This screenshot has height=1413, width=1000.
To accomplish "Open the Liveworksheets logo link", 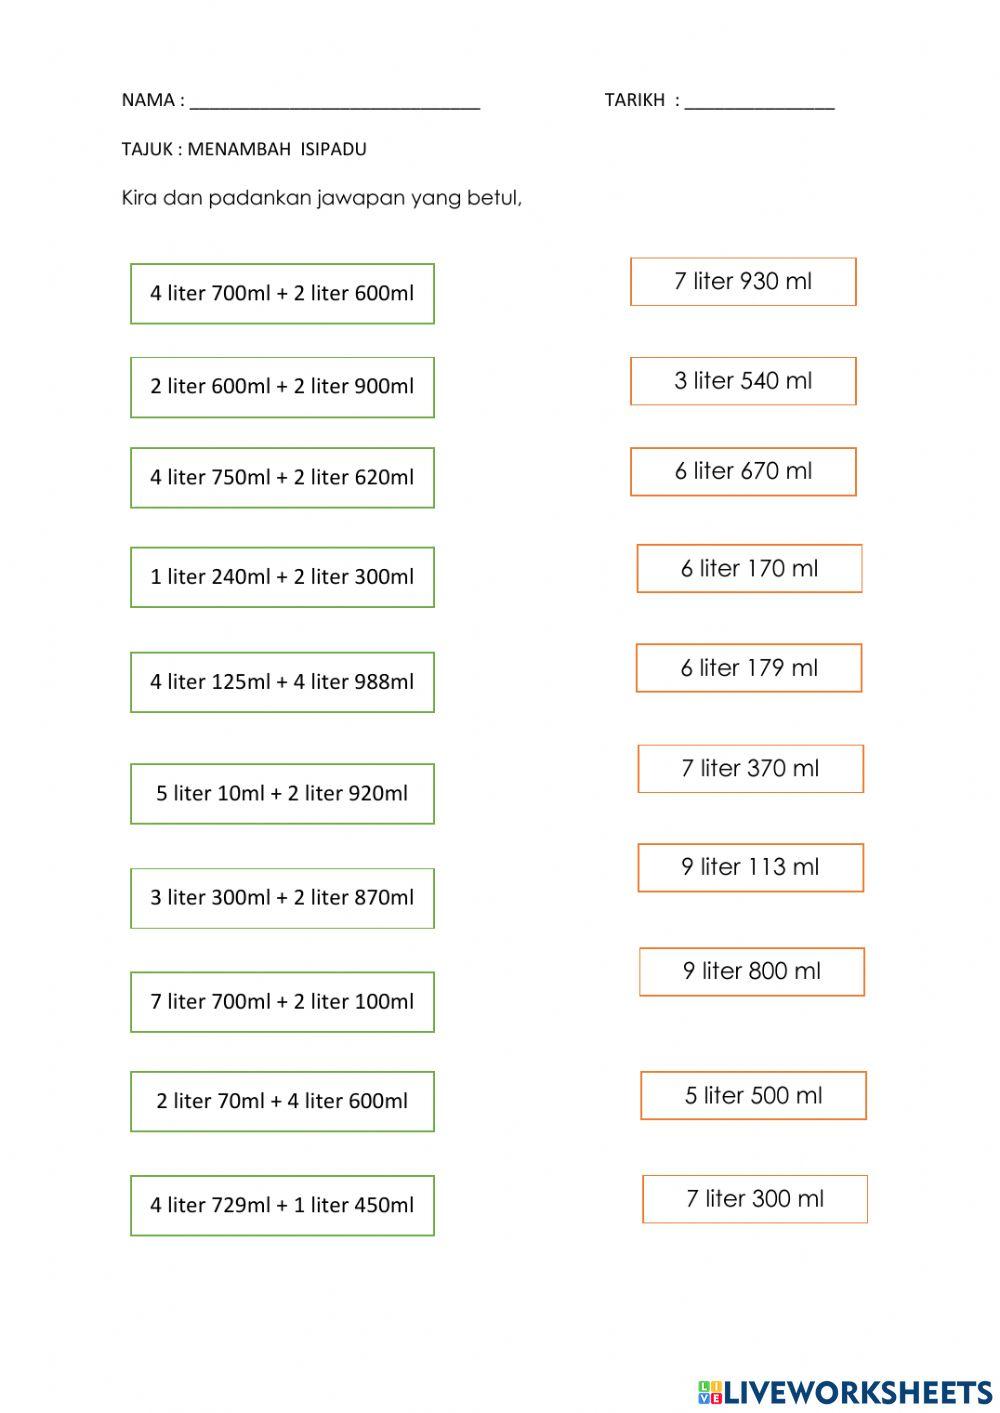I will [x=845, y=1391].
